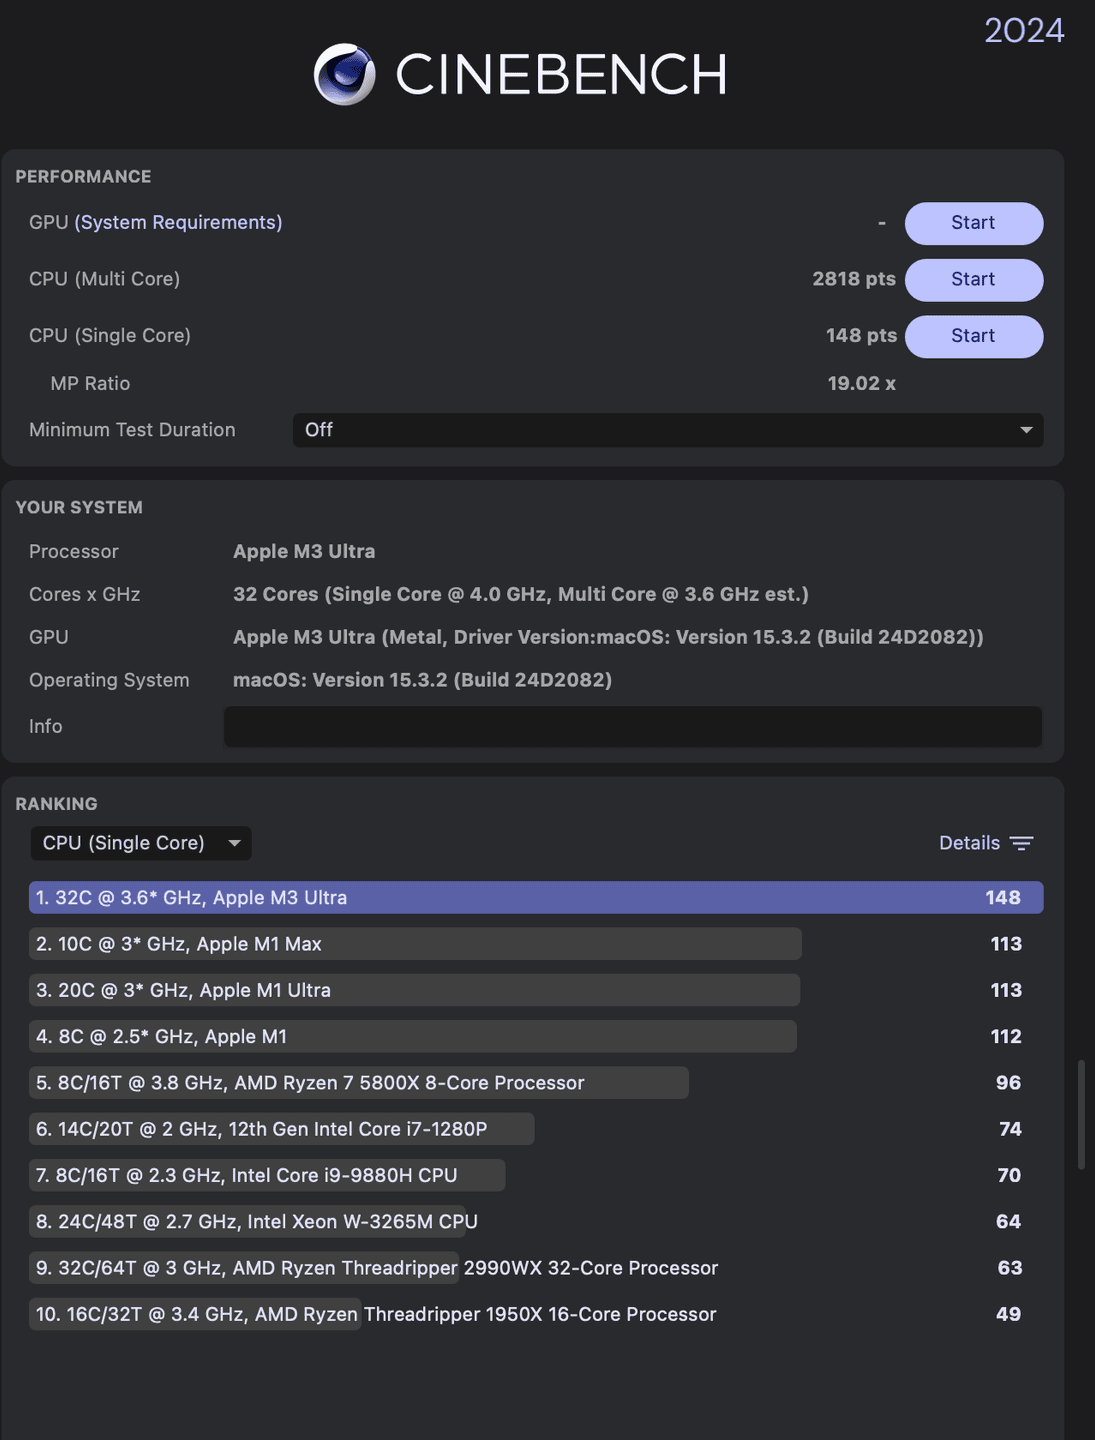Click the PERFORMANCE section heading
Image resolution: width=1095 pixels, height=1440 pixels.
[x=83, y=176]
